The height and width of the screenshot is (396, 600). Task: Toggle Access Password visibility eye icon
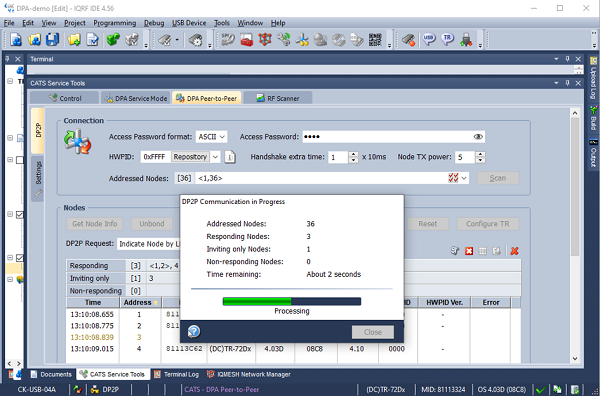click(478, 137)
